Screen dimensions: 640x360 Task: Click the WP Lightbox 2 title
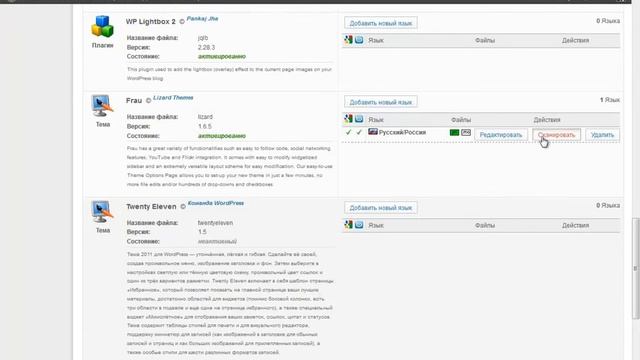pyautogui.click(x=151, y=21)
